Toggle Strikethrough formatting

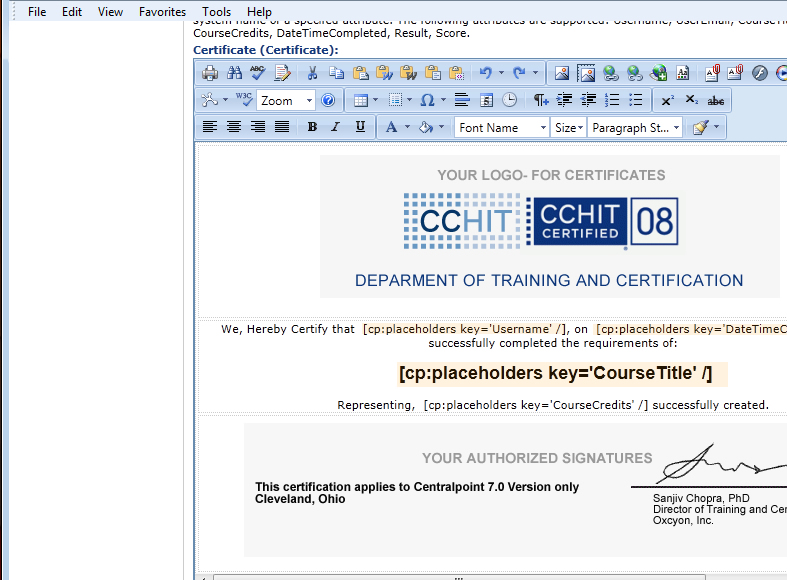coord(716,100)
